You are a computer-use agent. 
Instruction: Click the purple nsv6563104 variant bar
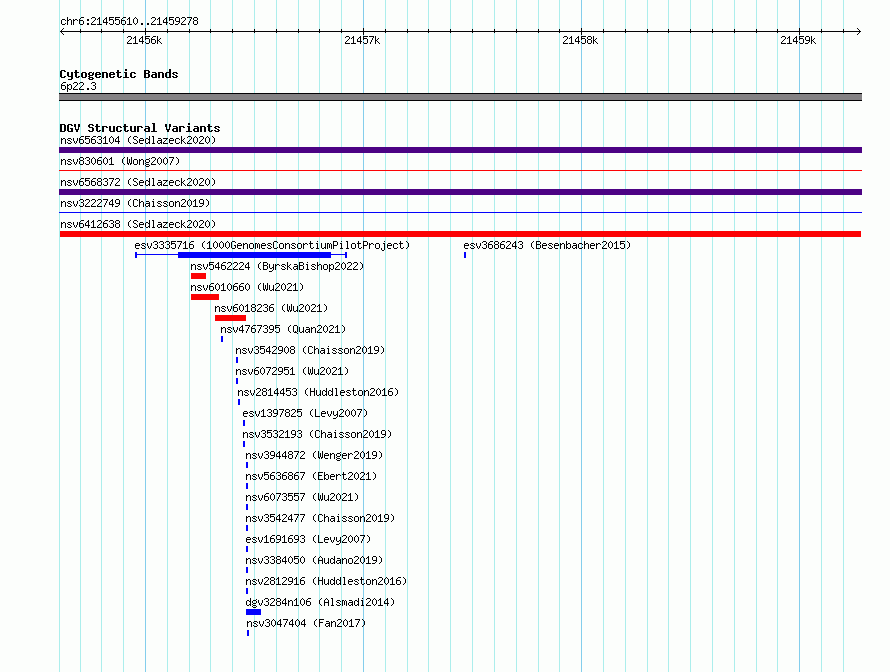point(460,150)
